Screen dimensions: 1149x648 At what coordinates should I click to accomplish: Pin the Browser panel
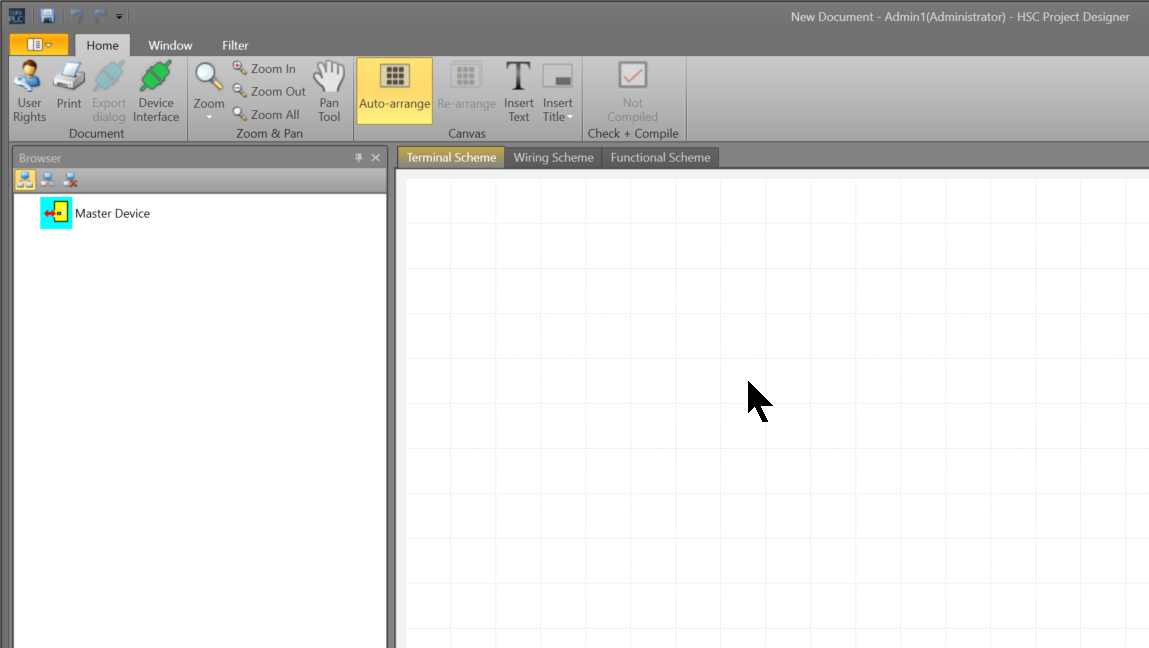[x=358, y=158]
